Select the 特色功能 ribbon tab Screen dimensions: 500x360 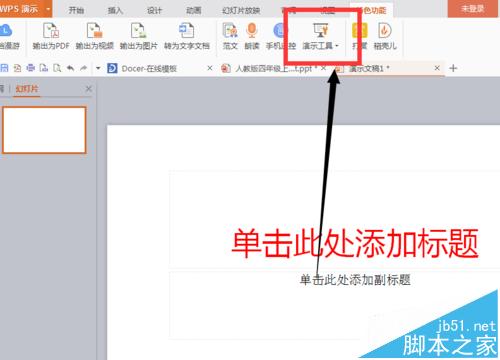pyautogui.click(x=371, y=10)
